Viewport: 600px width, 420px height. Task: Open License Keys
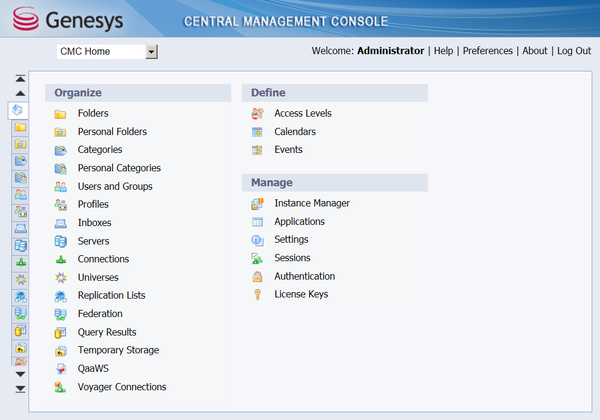point(301,294)
